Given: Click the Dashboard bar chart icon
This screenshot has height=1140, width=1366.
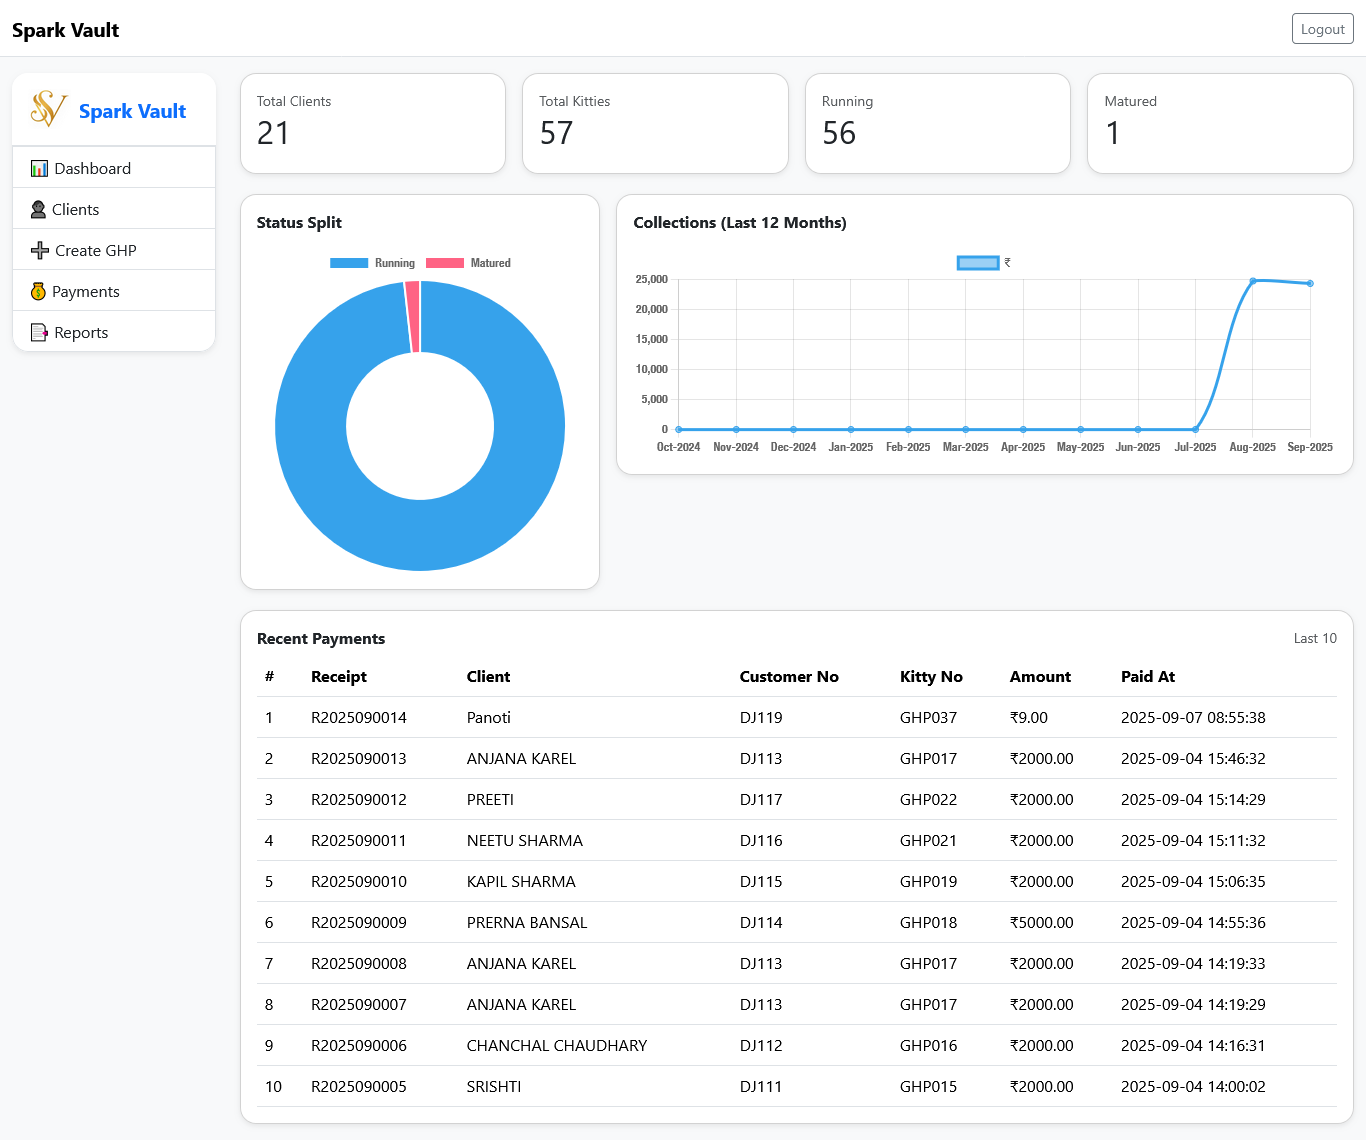Looking at the screenshot, I should tap(39, 168).
